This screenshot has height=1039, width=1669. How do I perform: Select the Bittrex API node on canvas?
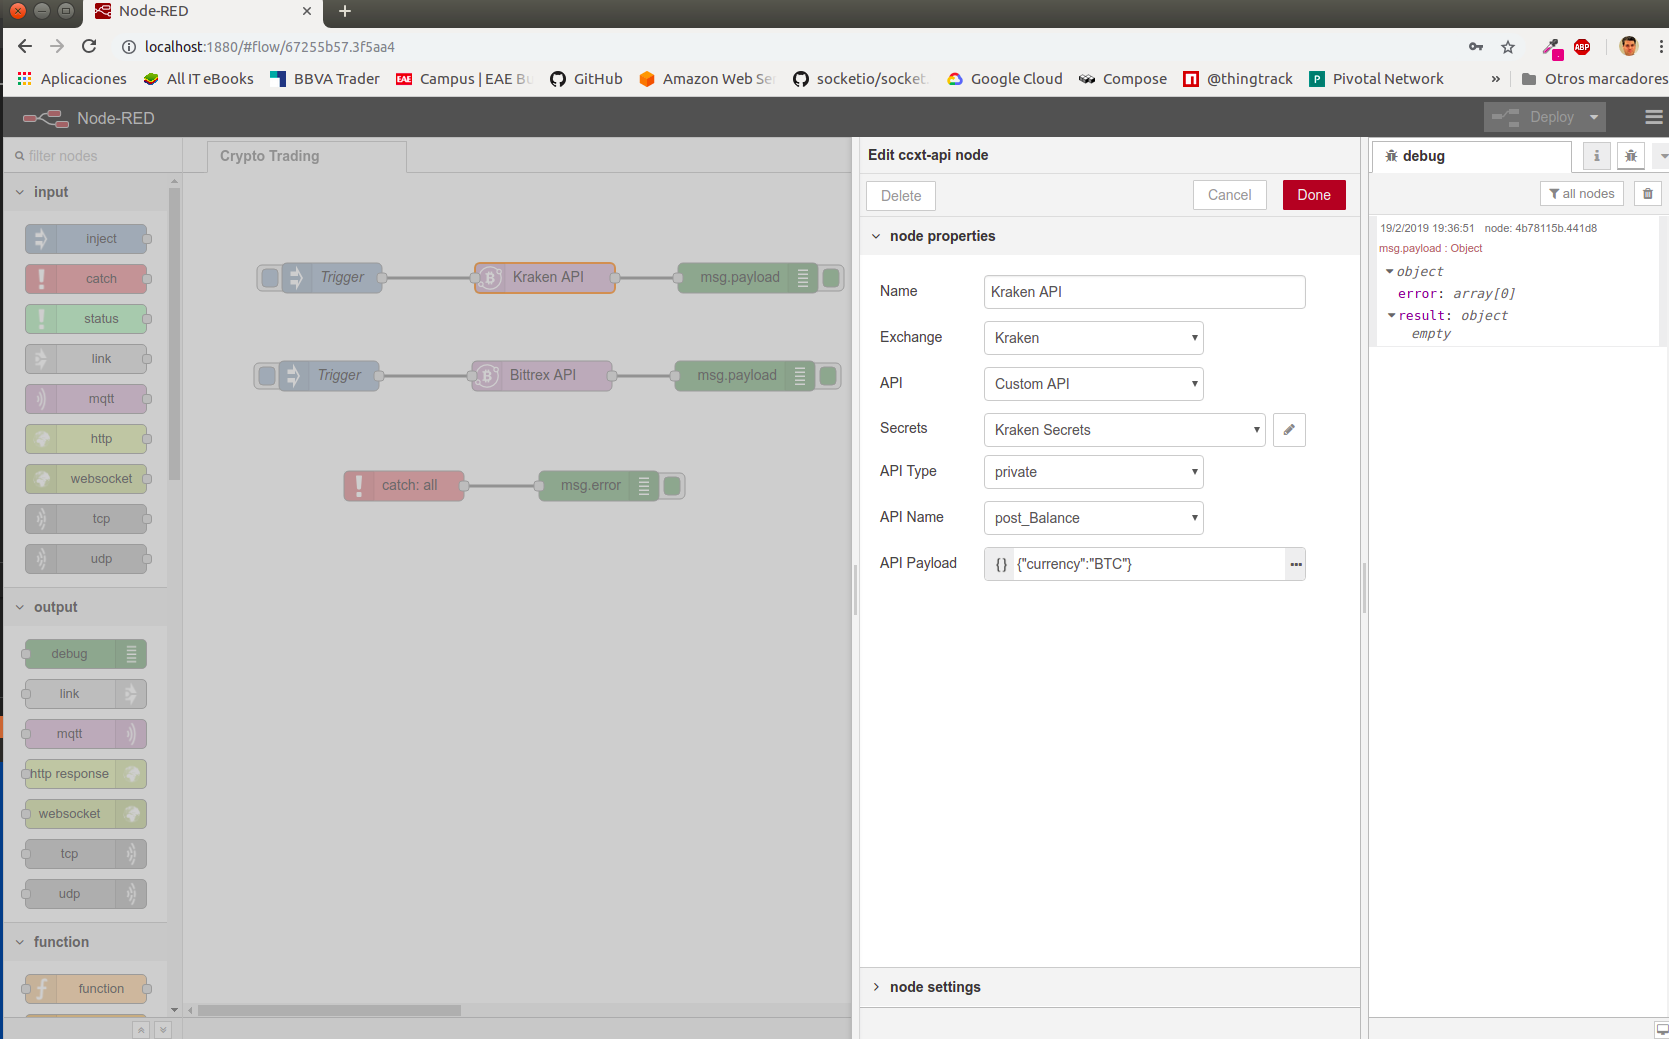click(x=542, y=376)
